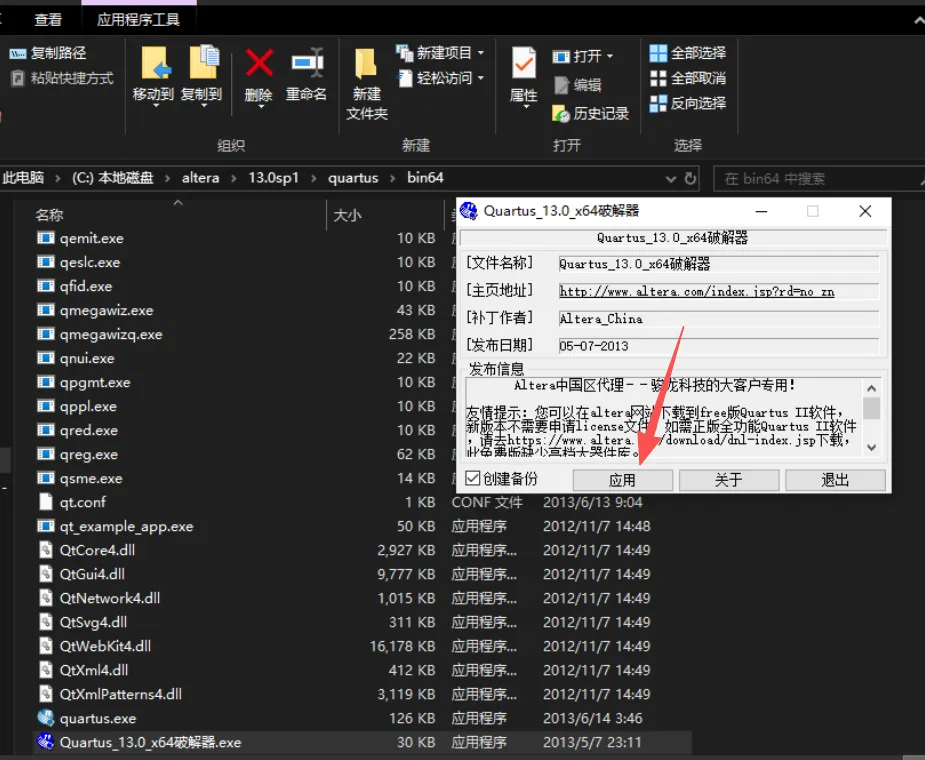Click the Copy path ribbon command

pos(48,54)
